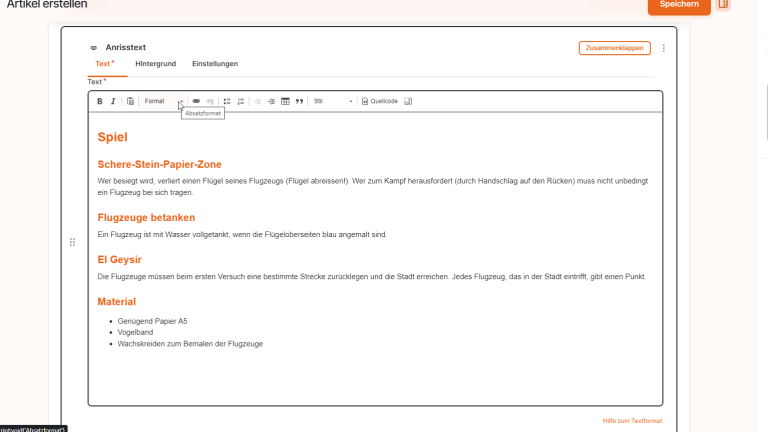Insert a numbered list
The width and height of the screenshot is (768, 432).
click(240, 101)
